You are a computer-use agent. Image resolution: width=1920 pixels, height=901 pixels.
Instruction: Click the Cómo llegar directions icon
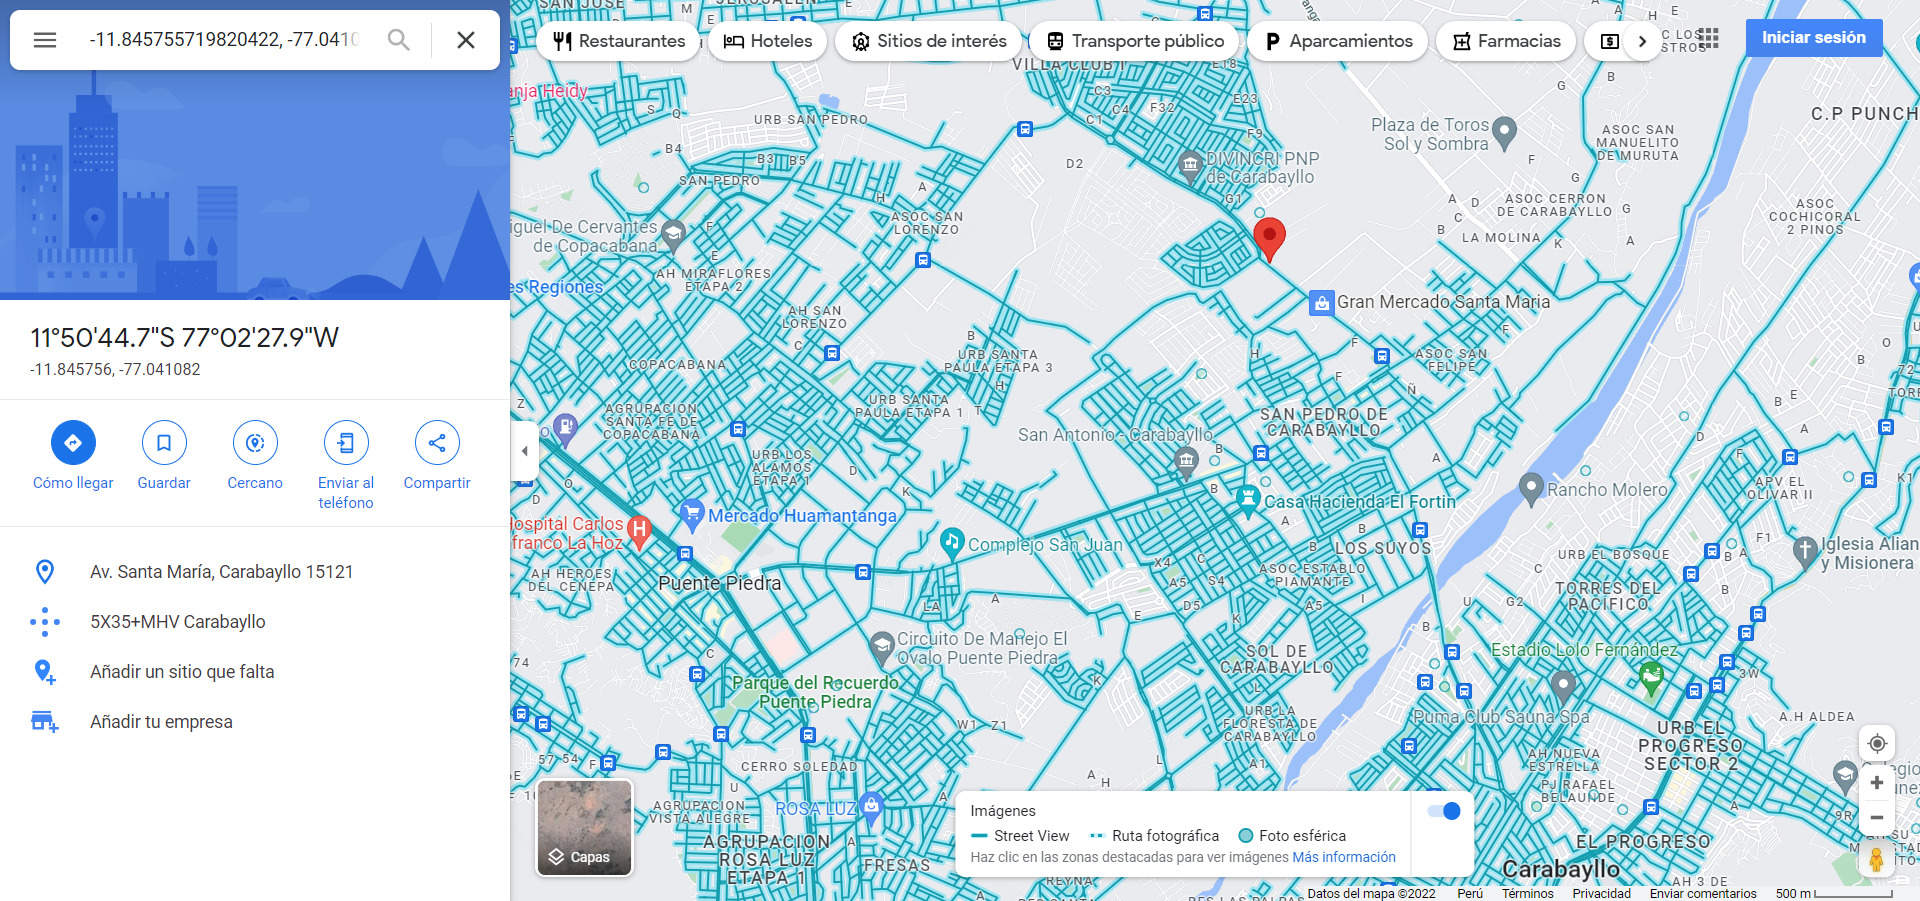pos(73,442)
